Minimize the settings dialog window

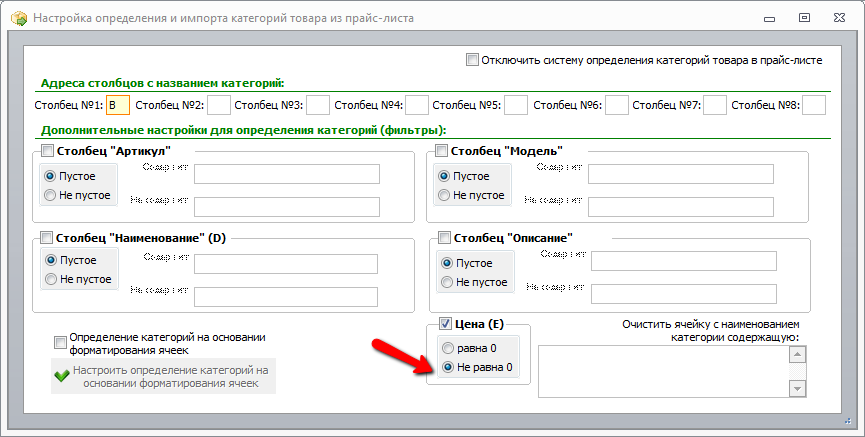(770, 19)
